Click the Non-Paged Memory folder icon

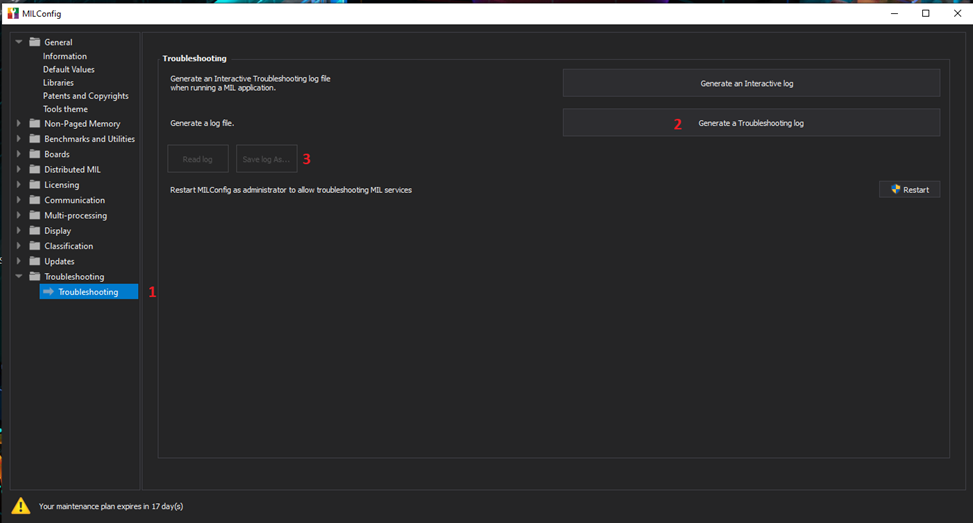(35, 123)
